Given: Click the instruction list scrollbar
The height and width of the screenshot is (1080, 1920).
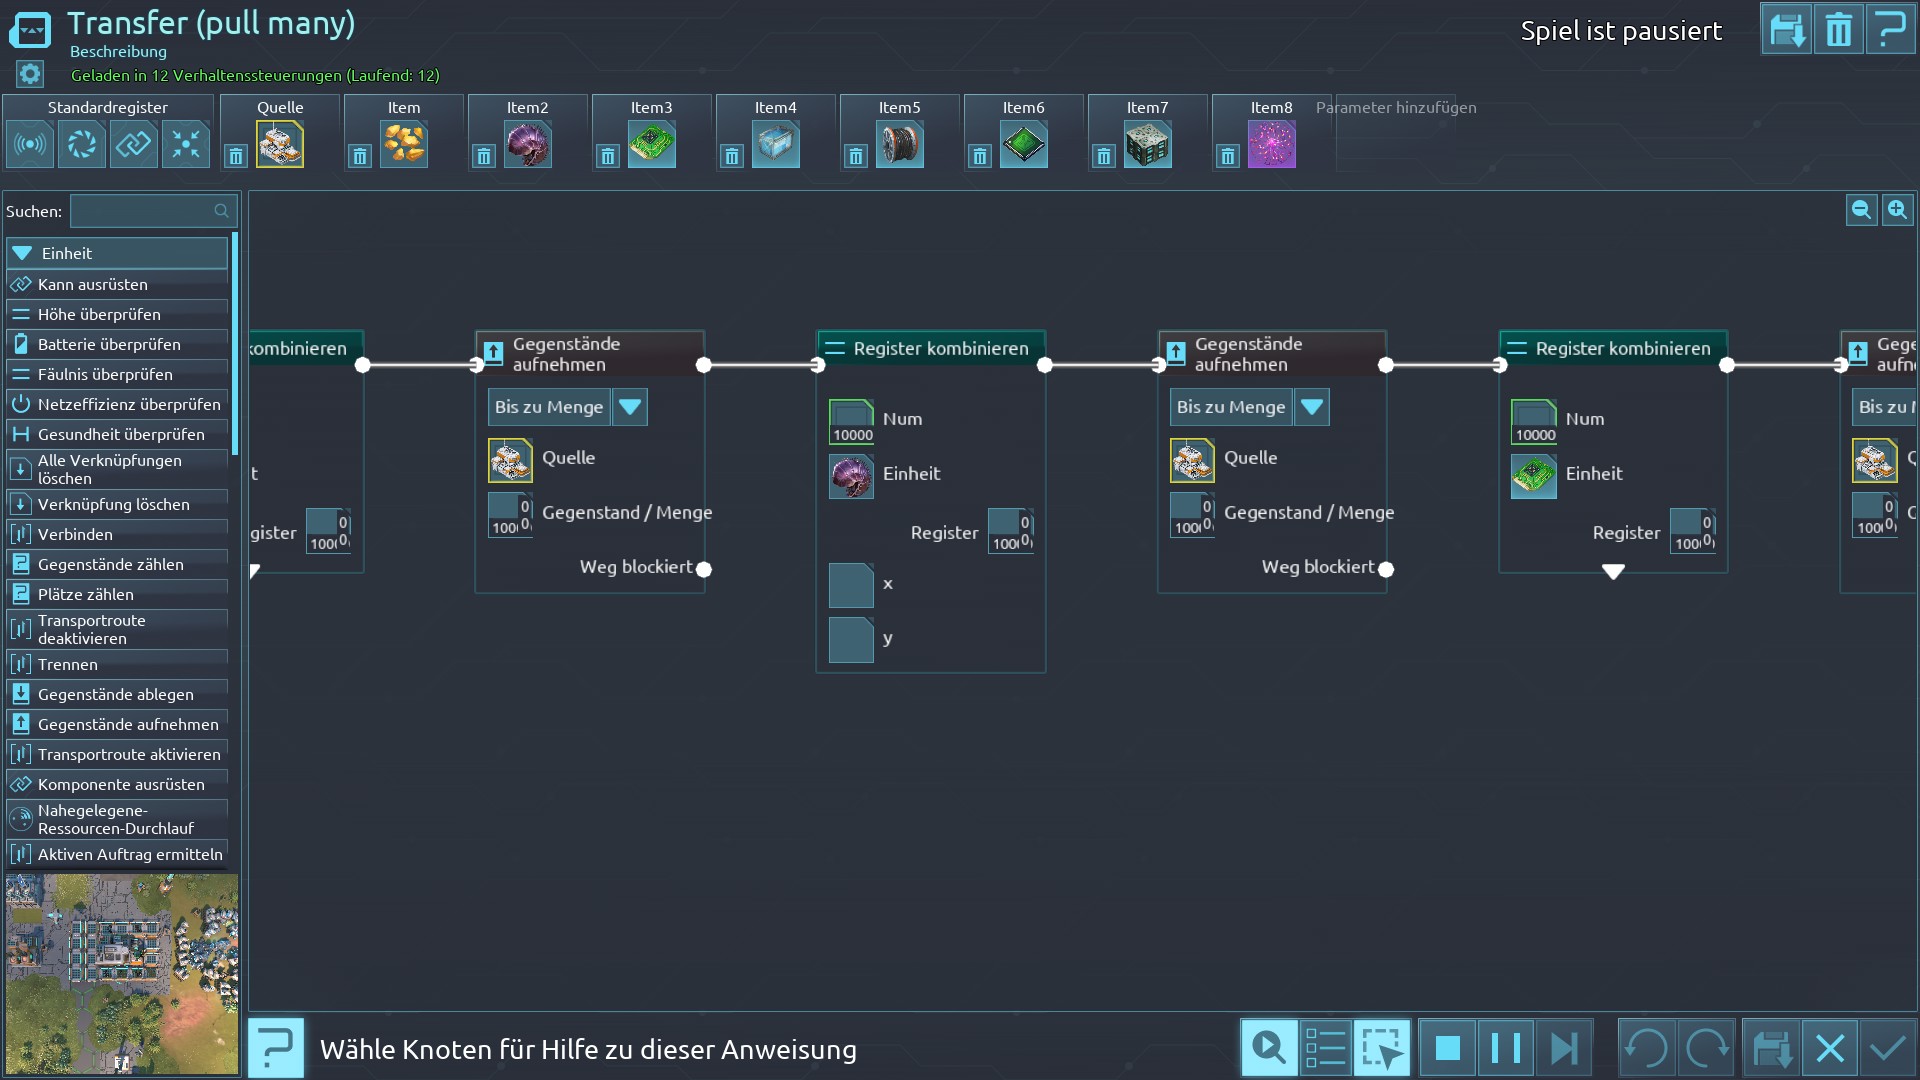Looking at the screenshot, I should pyautogui.click(x=235, y=344).
